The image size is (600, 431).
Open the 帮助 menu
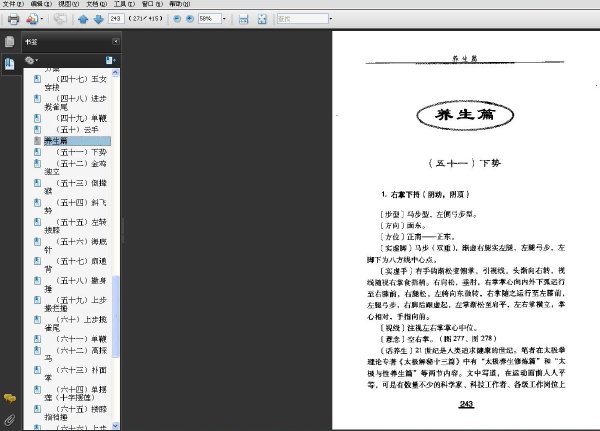click(x=180, y=4)
